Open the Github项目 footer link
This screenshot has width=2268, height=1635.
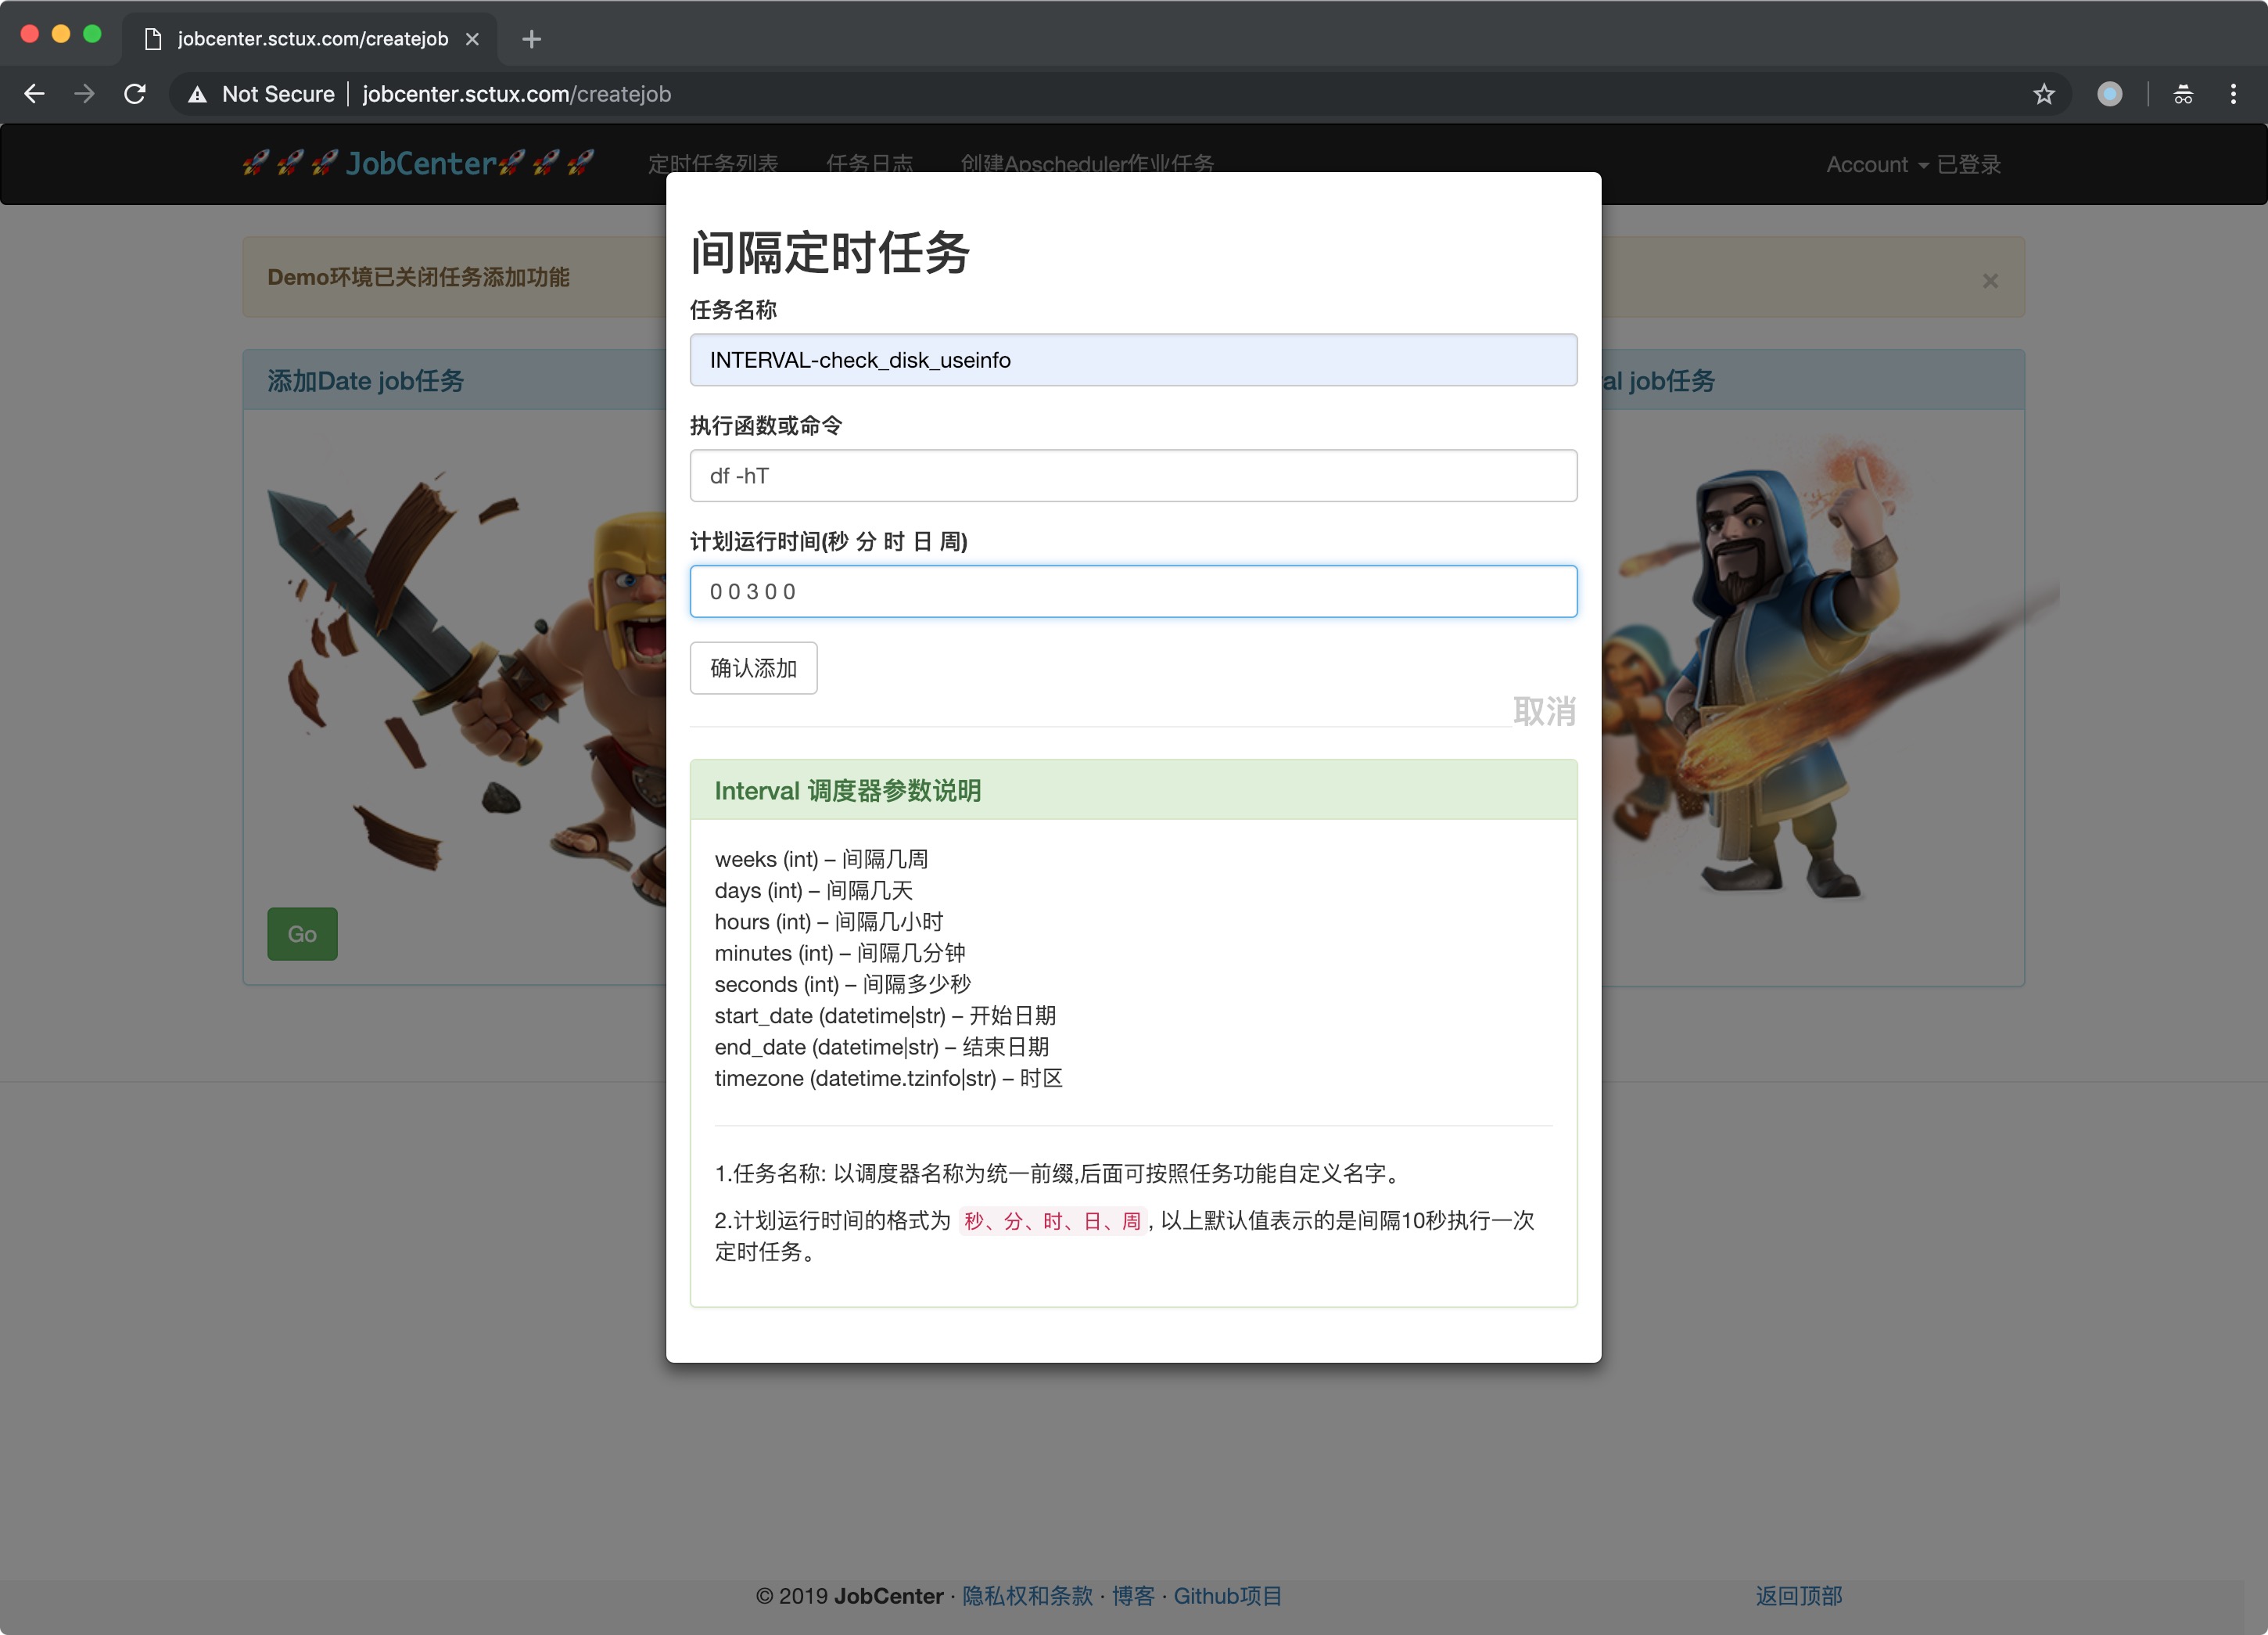point(1228,1596)
